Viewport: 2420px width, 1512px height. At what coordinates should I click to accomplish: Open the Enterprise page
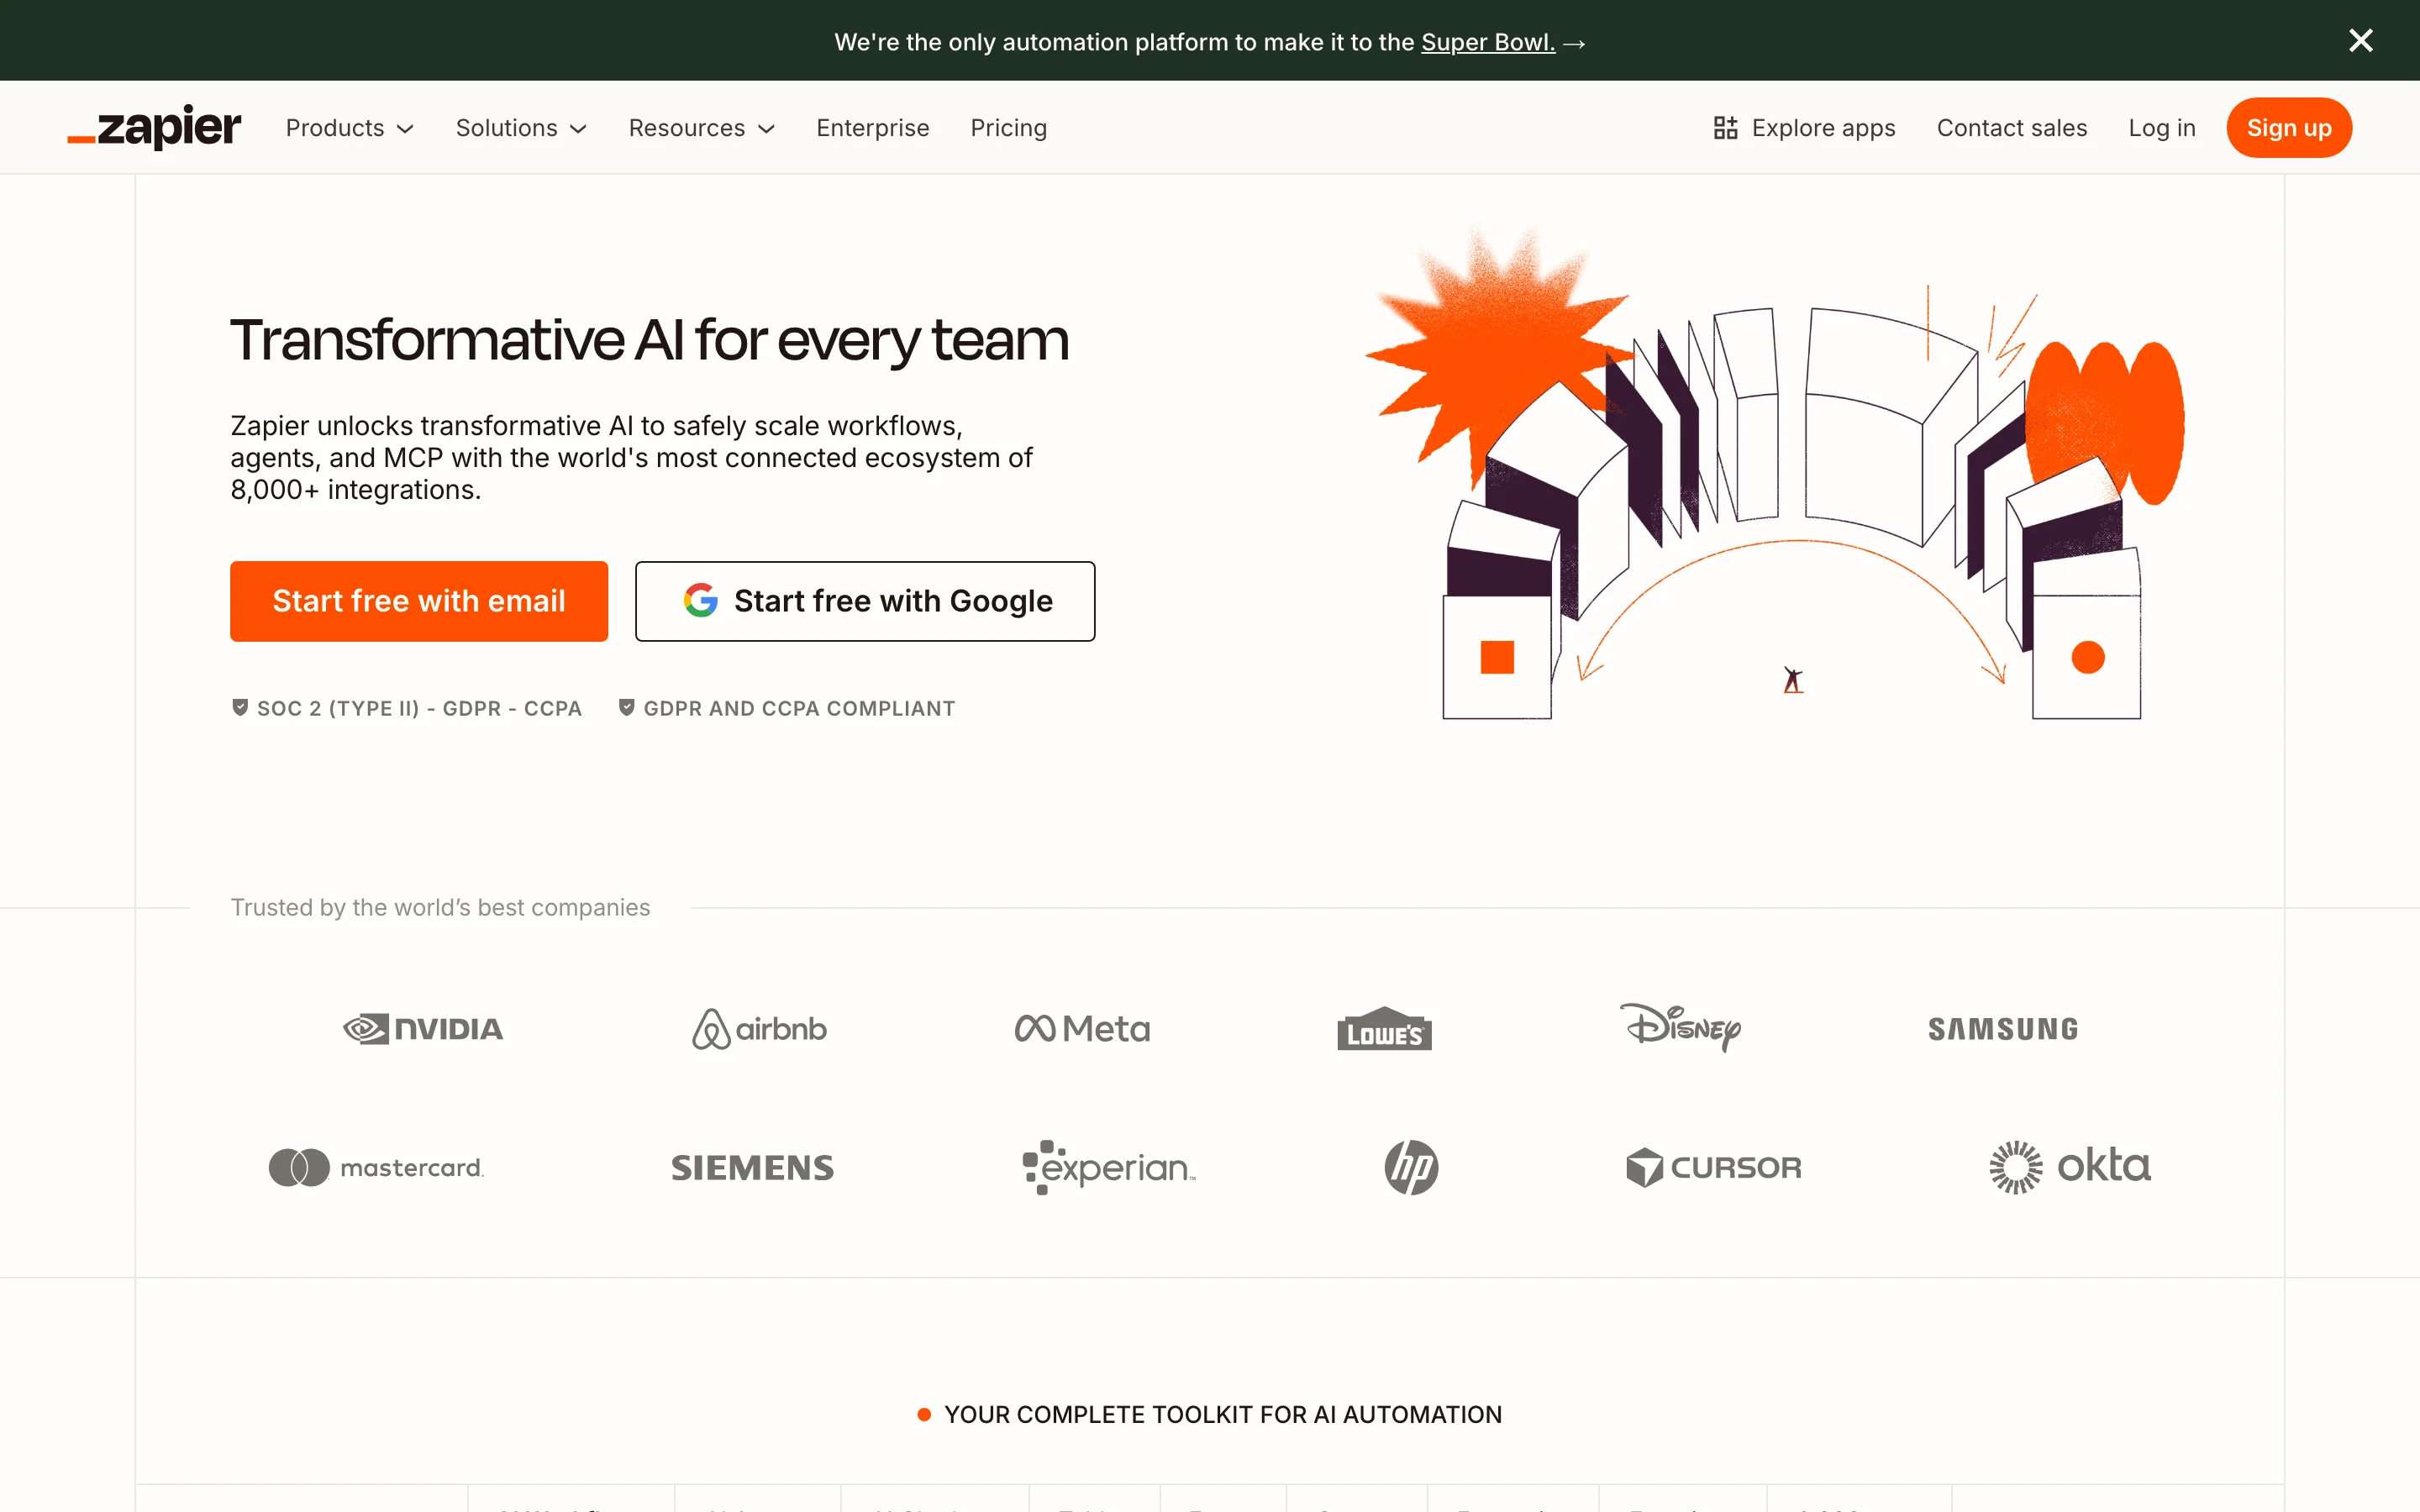tap(872, 127)
